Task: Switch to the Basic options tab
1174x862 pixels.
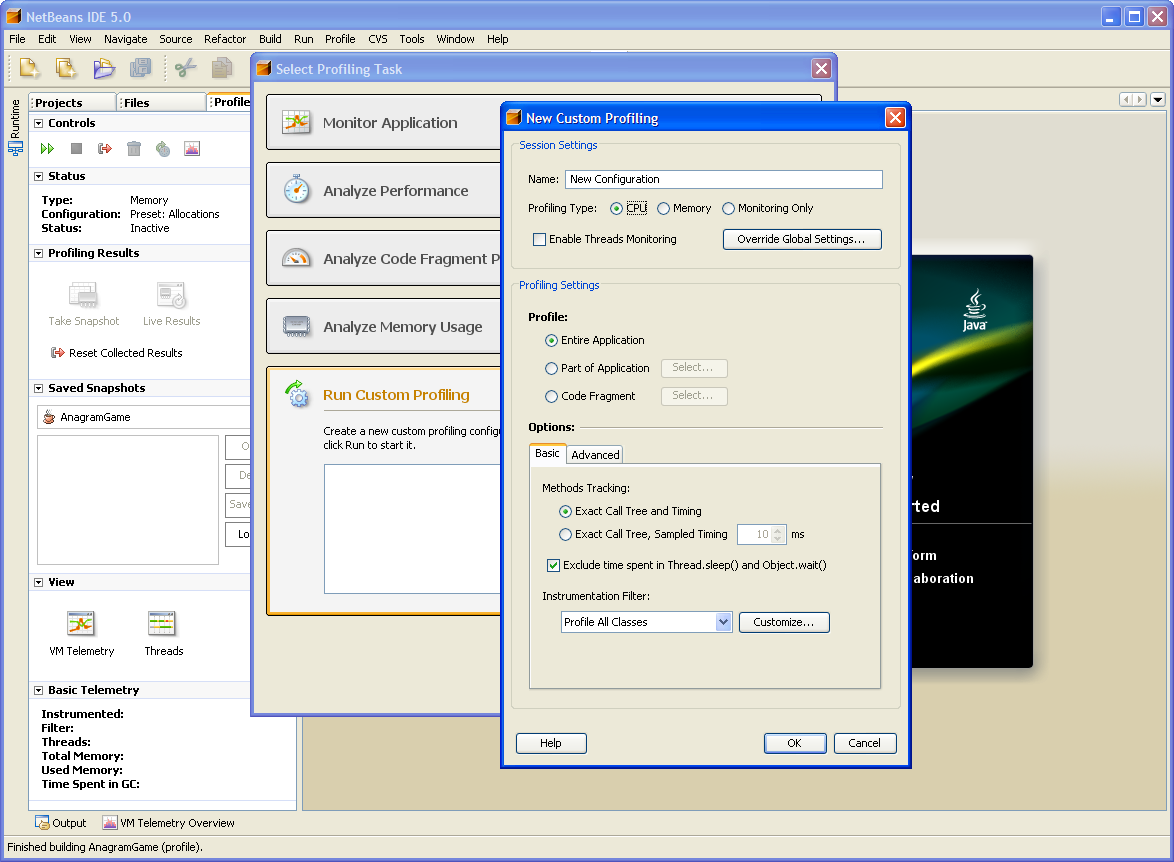Action: pos(547,453)
